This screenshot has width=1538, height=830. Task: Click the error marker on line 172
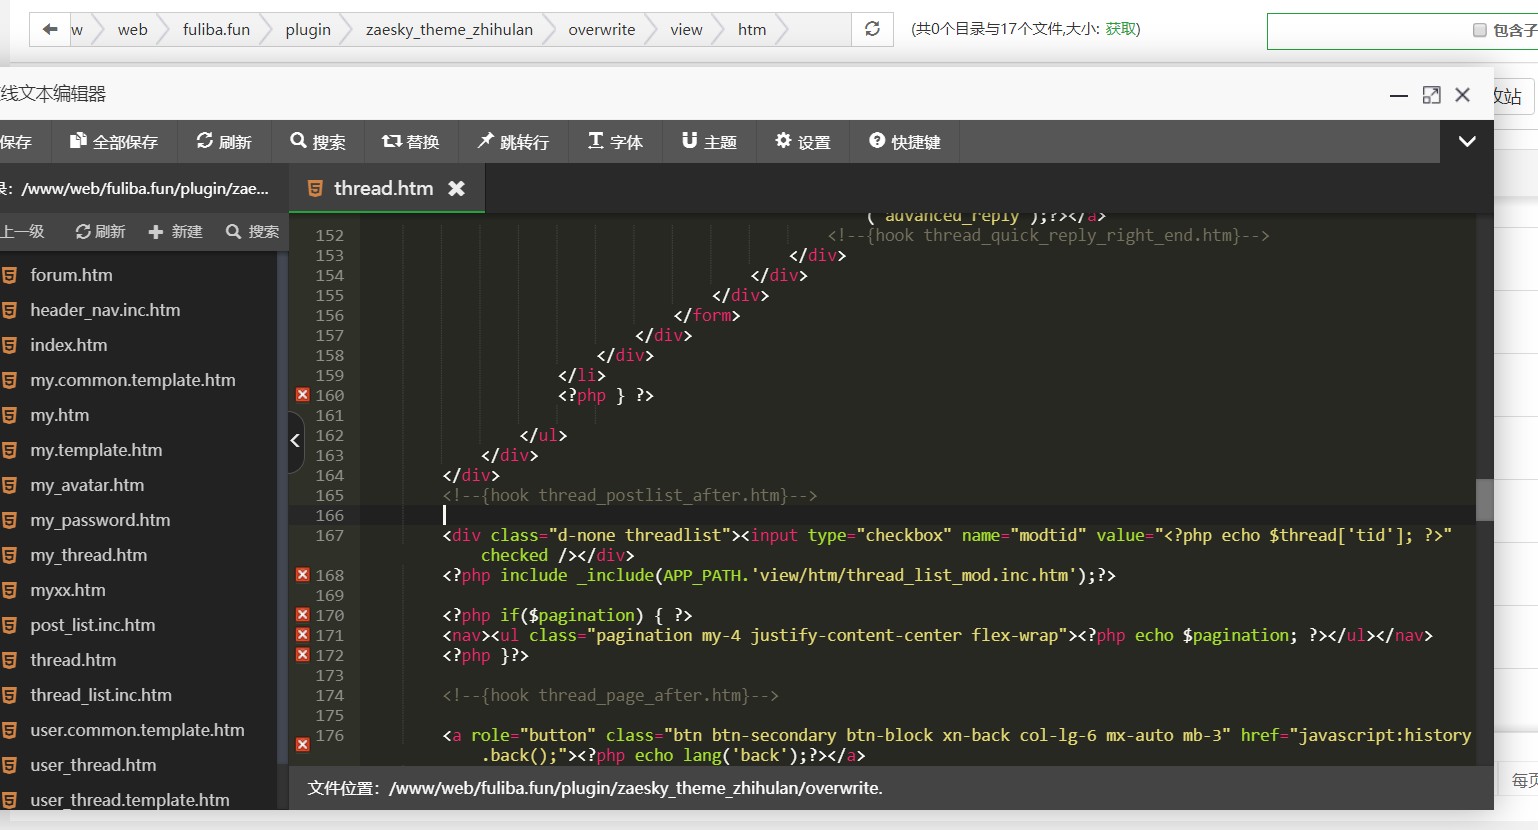pyautogui.click(x=302, y=655)
